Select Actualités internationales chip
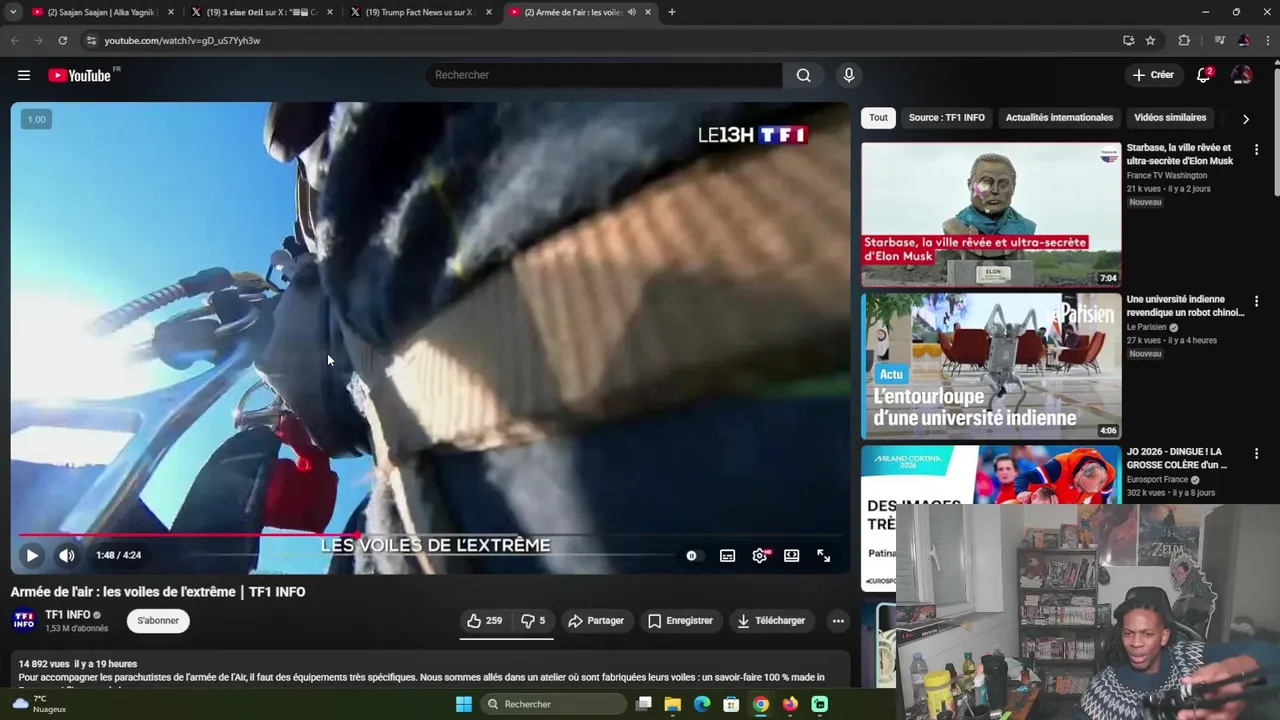The image size is (1280, 720). (x=1059, y=118)
